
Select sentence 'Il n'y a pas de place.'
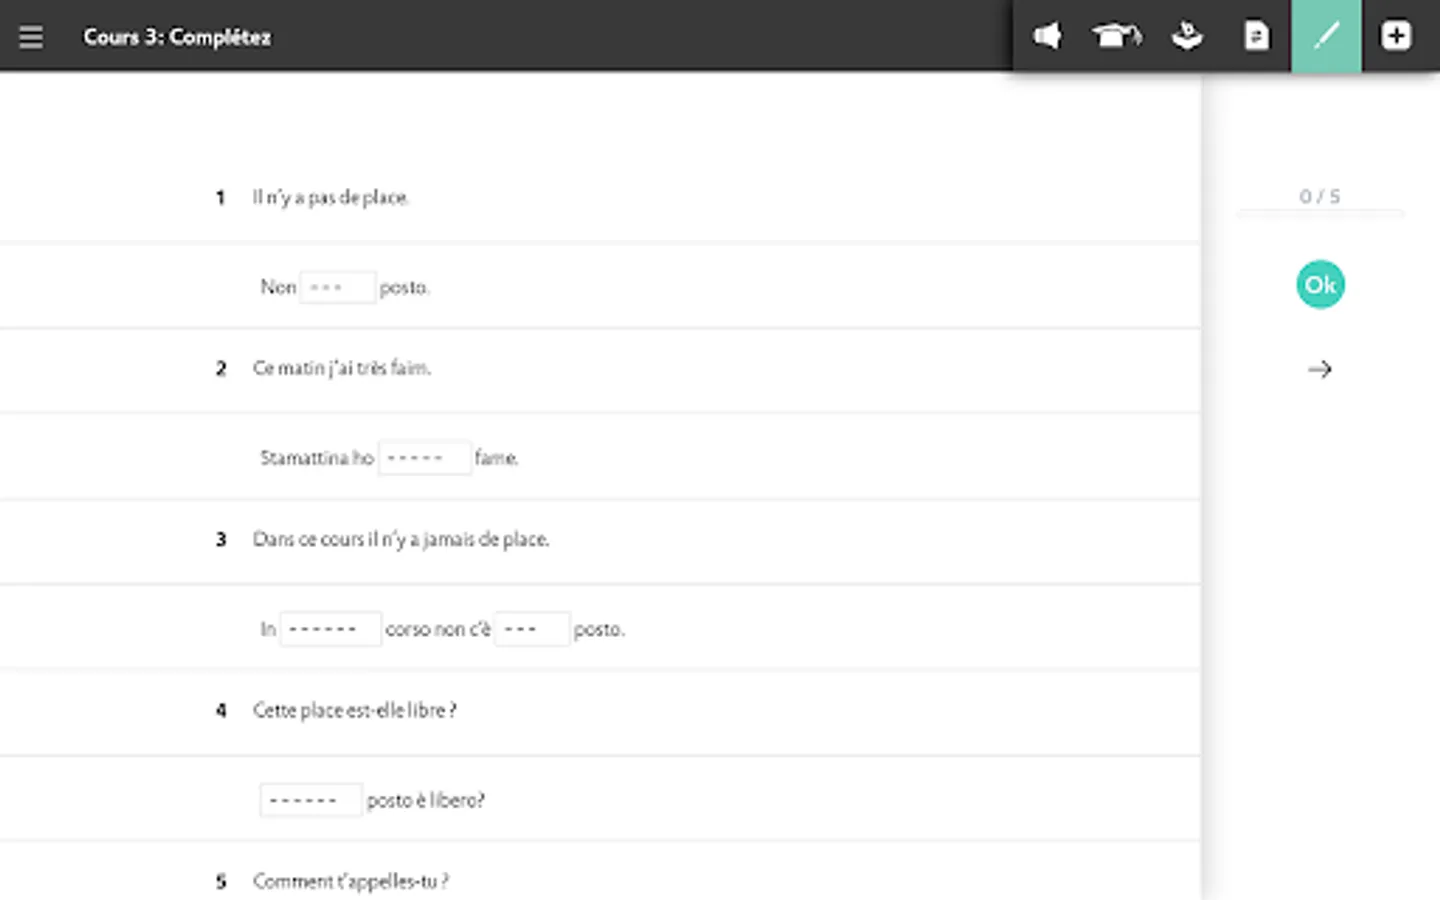point(331,198)
